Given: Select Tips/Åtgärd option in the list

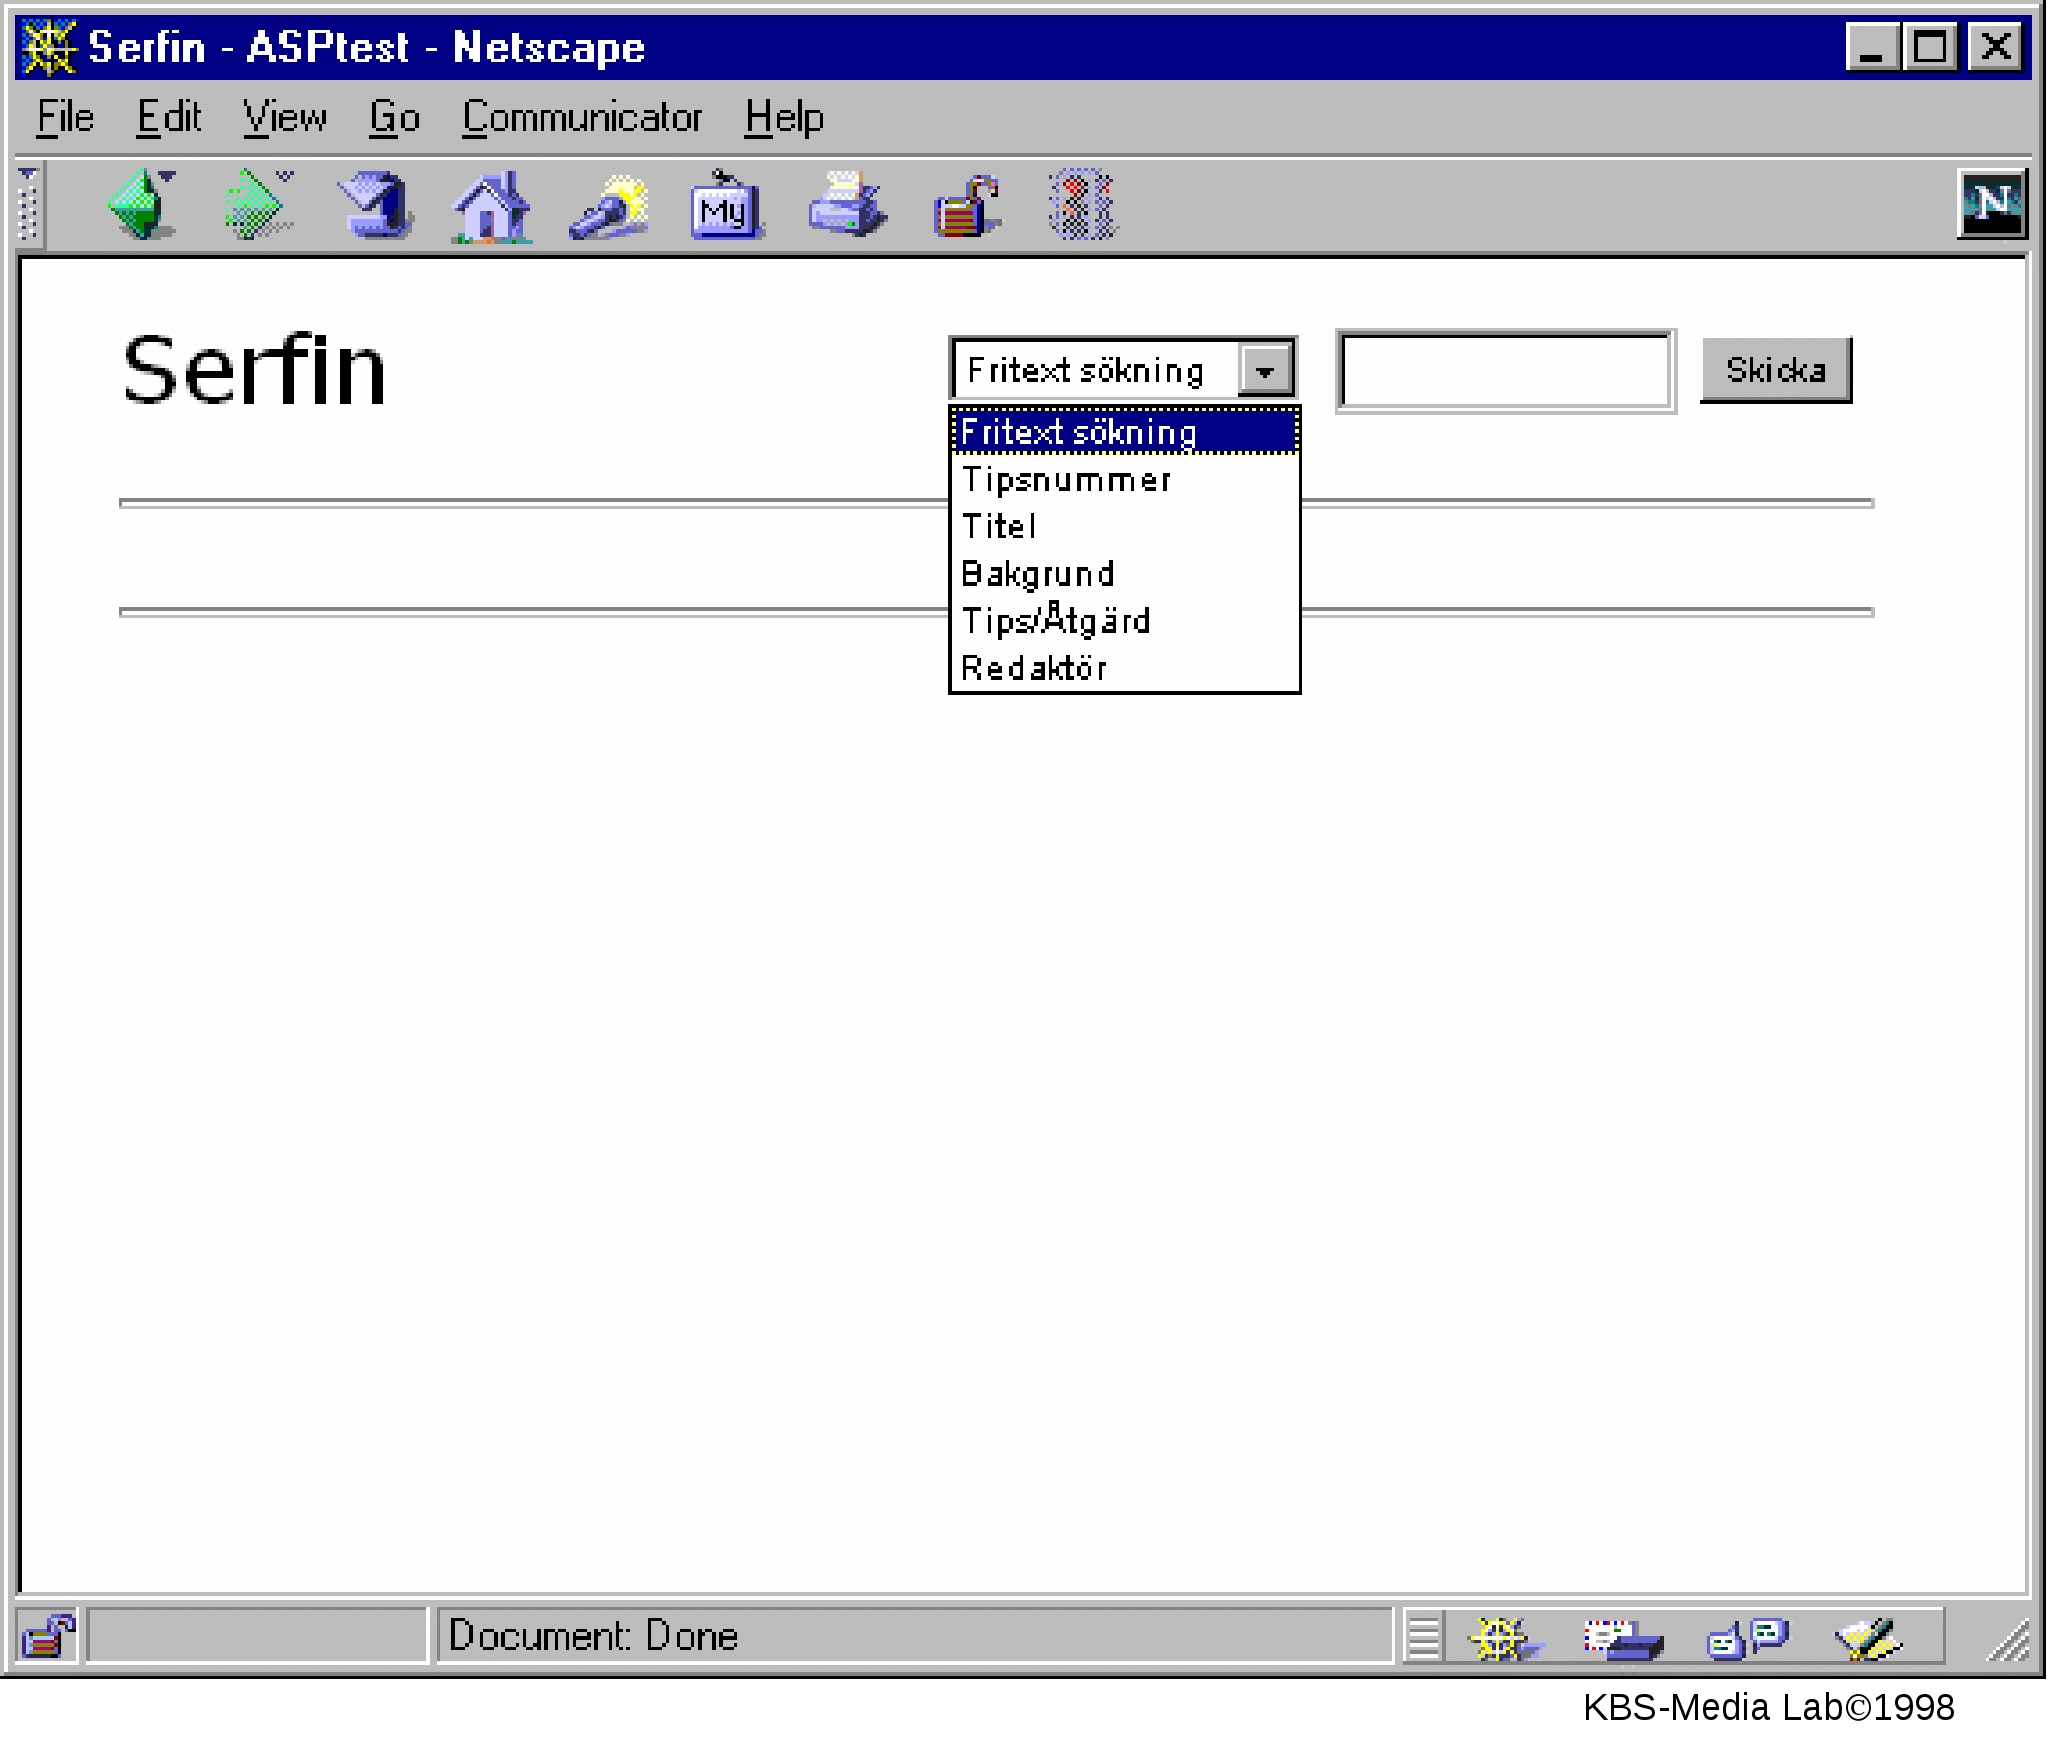Looking at the screenshot, I should click(1124, 621).
